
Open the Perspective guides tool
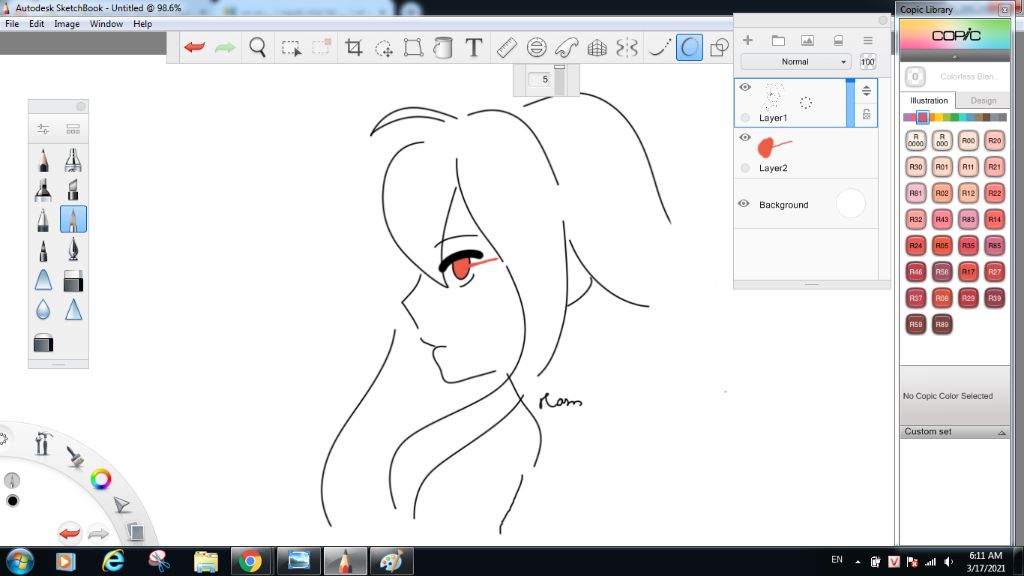[597, 48]
